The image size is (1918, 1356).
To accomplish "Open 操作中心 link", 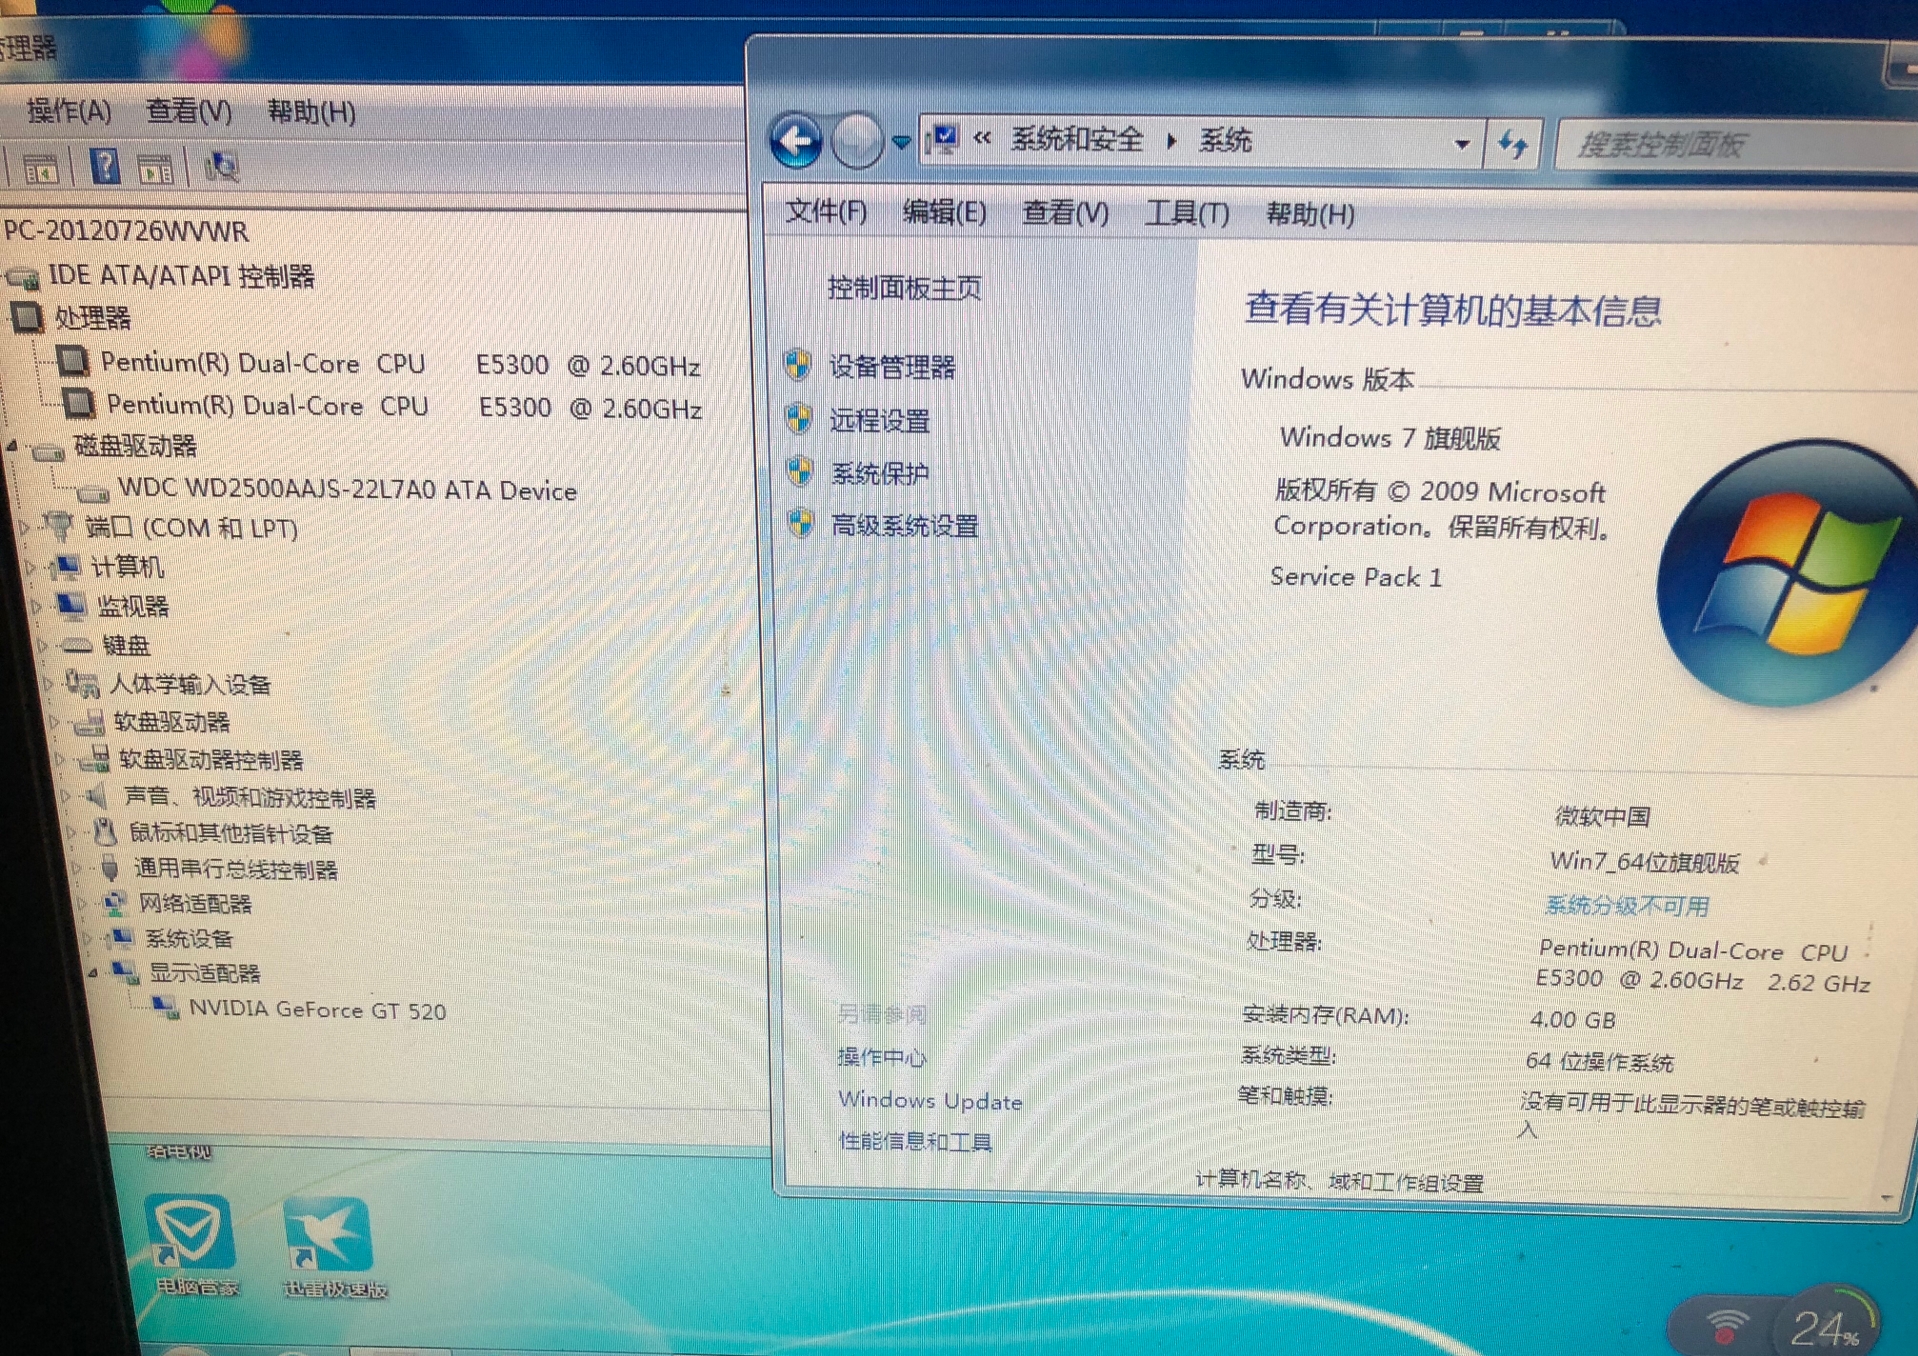I will (882, 1057).
